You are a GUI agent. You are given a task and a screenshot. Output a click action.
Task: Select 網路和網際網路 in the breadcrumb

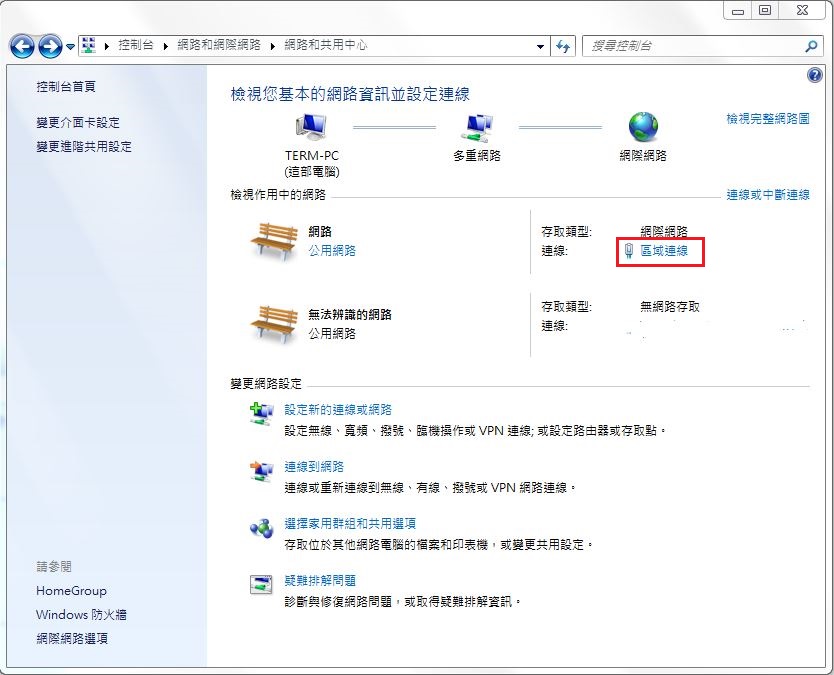[218, 46]
